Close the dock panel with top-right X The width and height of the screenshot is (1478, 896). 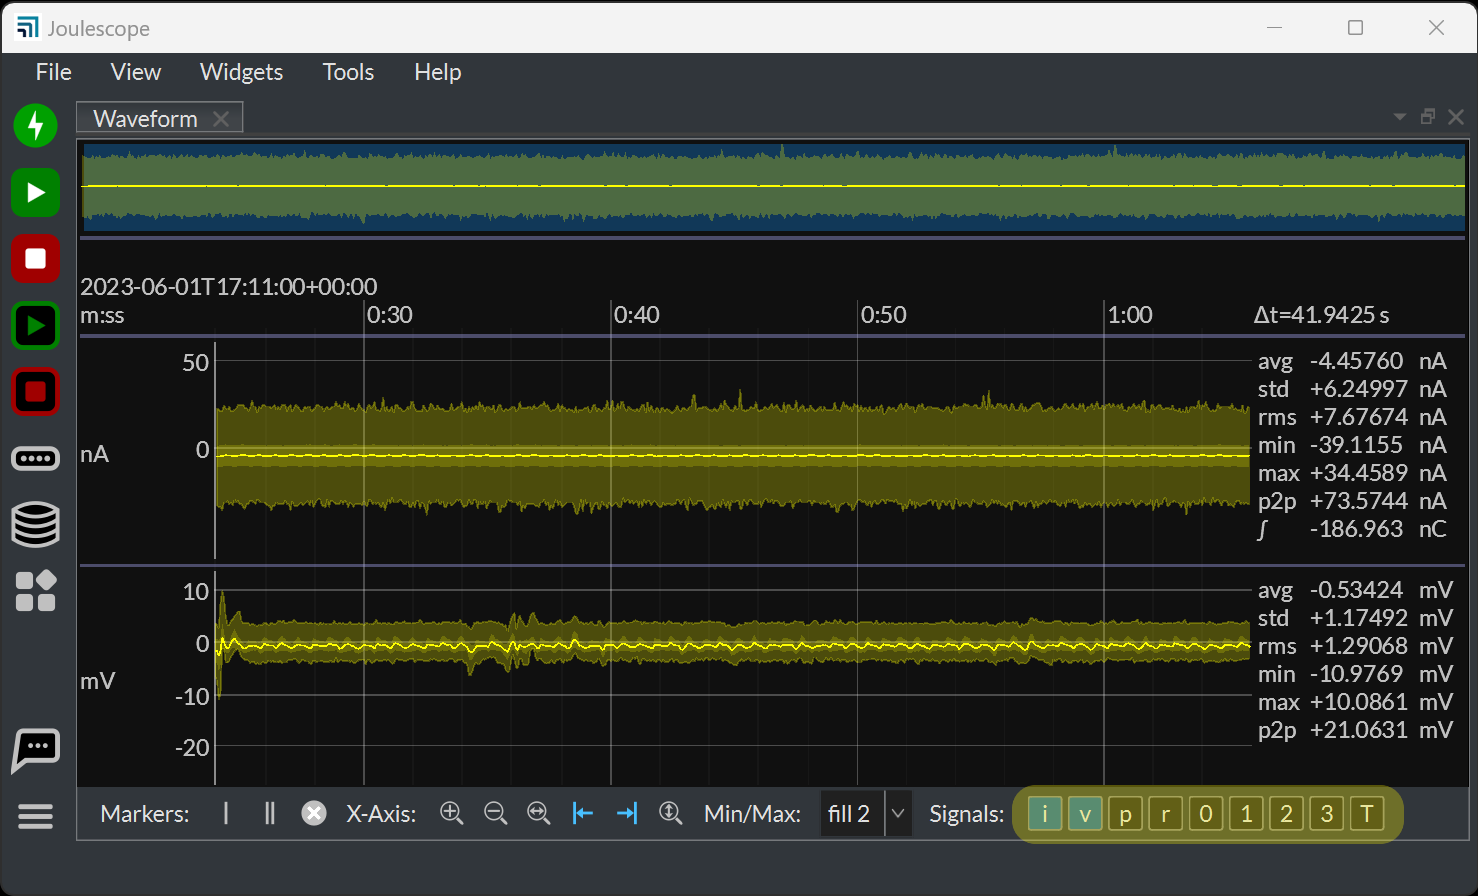(1456, 117)
